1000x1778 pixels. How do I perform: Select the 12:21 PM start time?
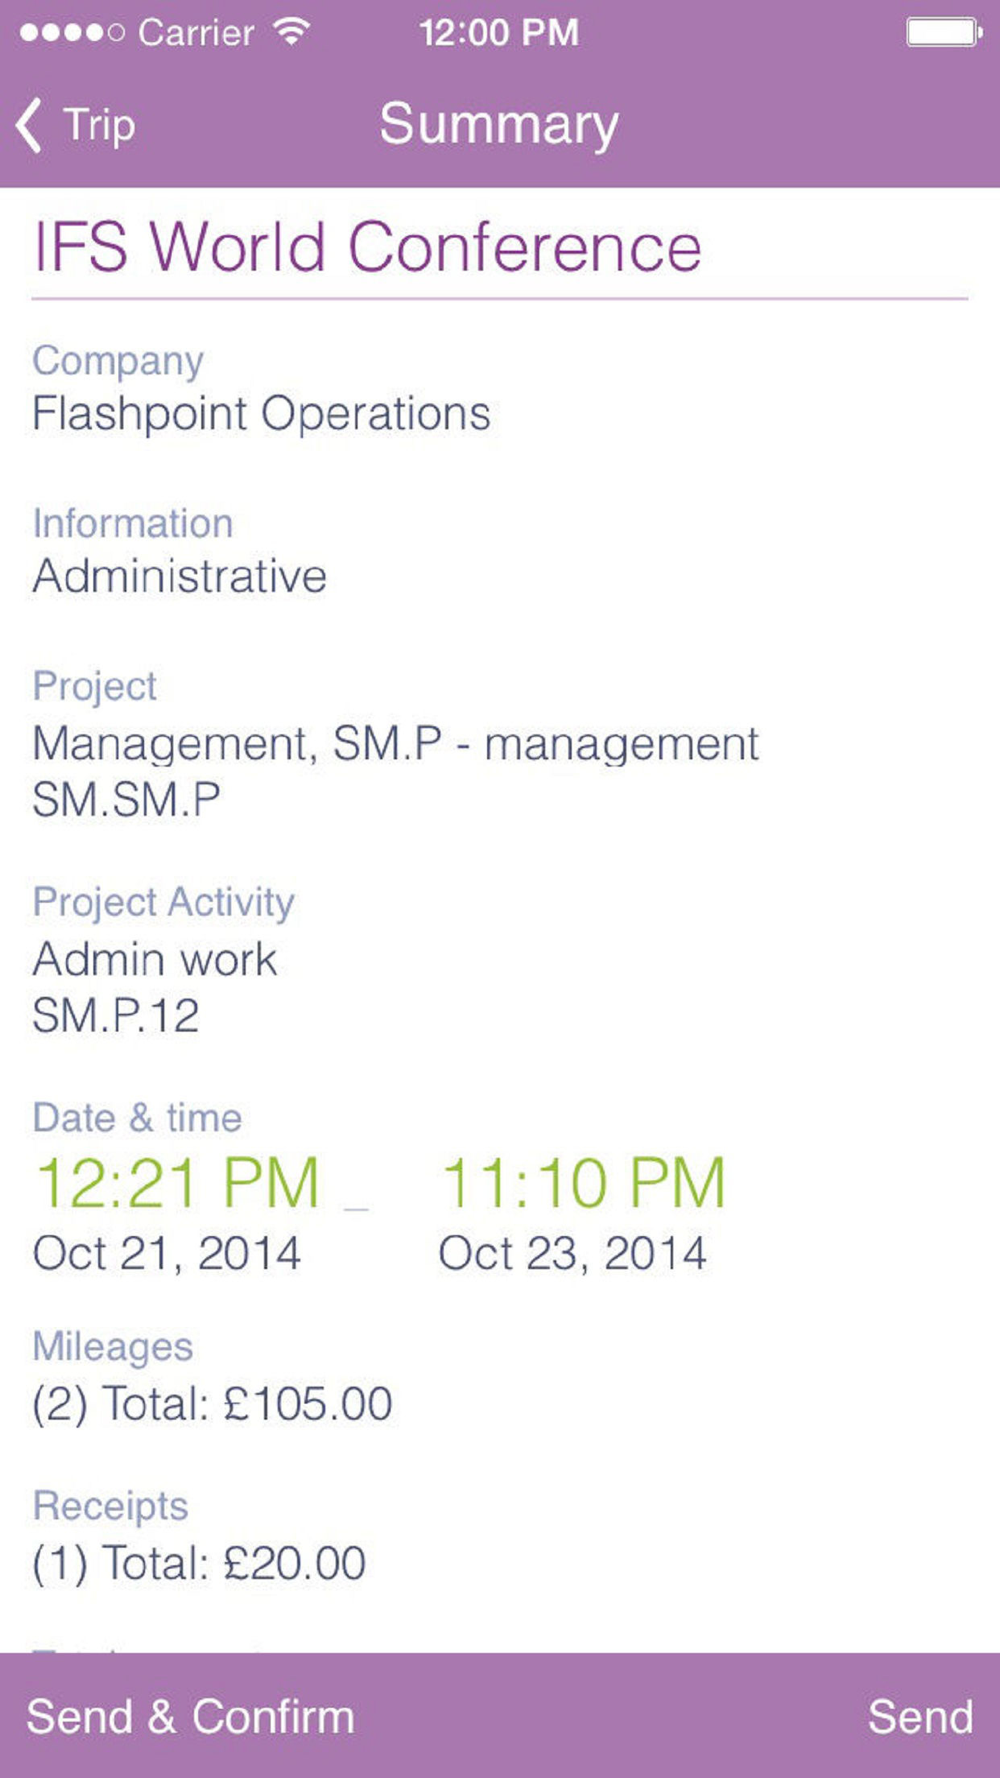pos(177,1183)
